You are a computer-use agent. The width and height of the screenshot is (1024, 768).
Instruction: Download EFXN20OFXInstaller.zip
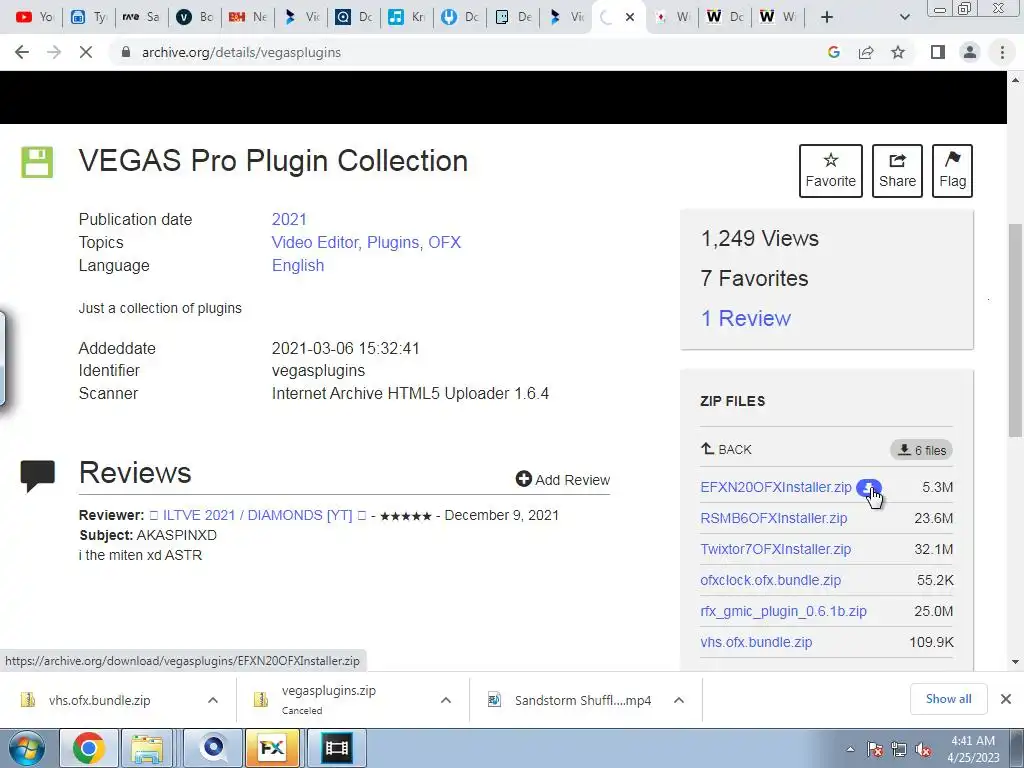pyautogui.click(x=776, y=487)
